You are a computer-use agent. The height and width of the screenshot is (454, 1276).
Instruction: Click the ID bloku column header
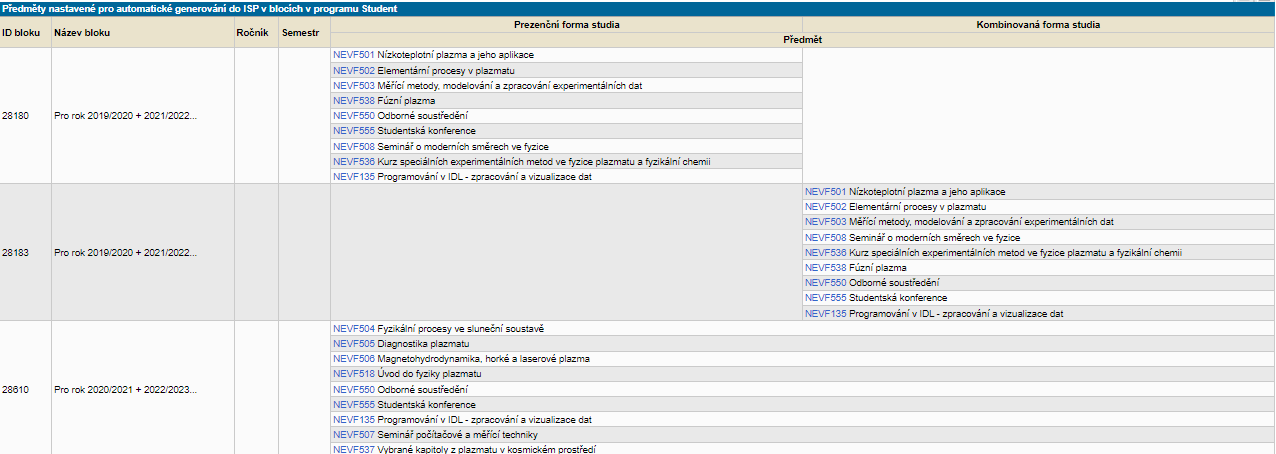pyautogui.click(x=20, y=32)
